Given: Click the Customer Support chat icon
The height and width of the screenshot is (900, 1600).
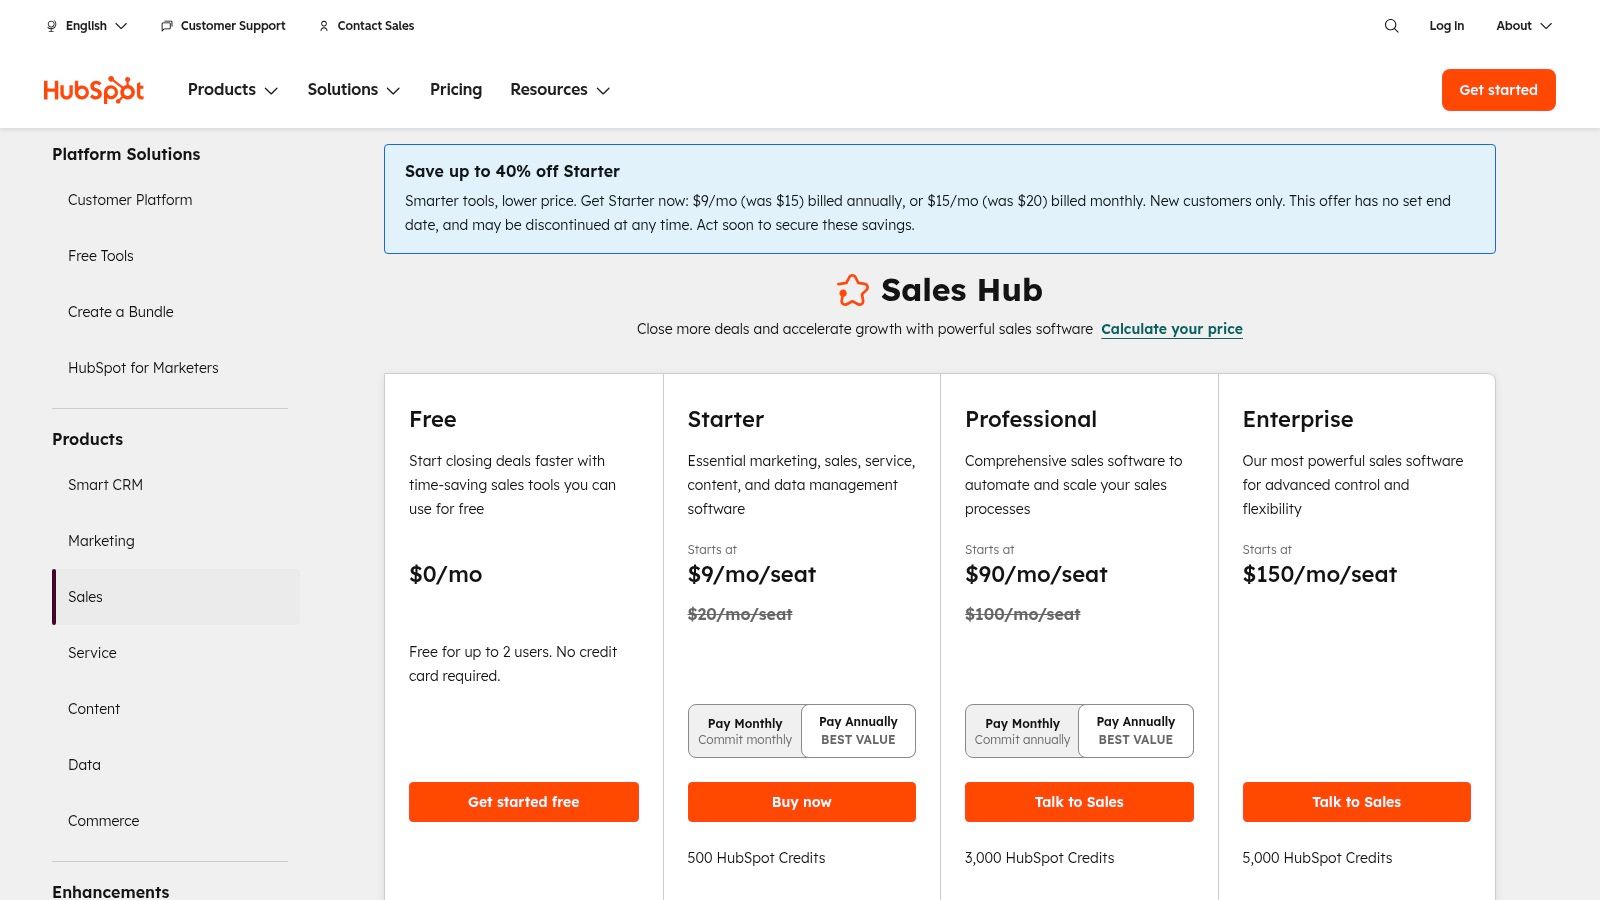Looking at the screenshot, I should pyautogui.click(x=166, y=26).
